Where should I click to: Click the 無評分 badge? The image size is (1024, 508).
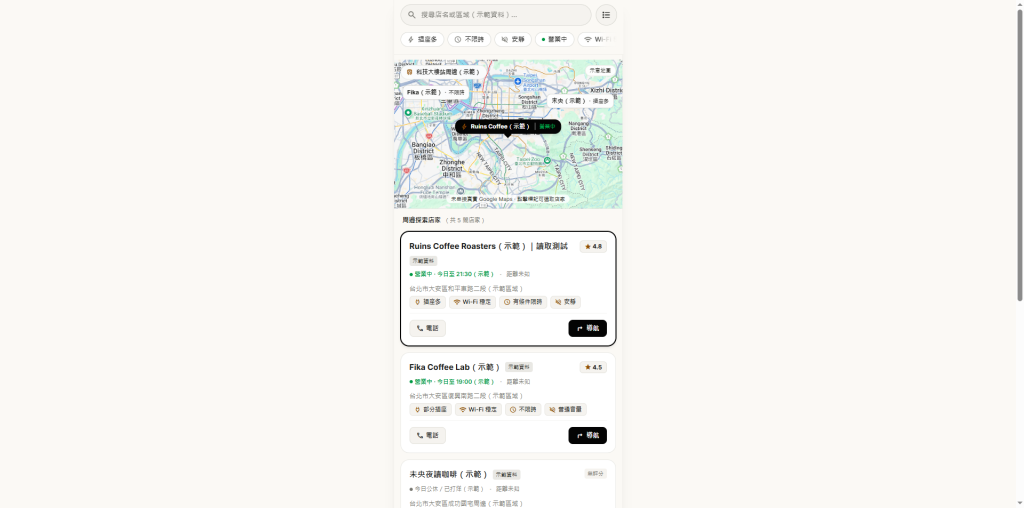[x=596, y=473]
